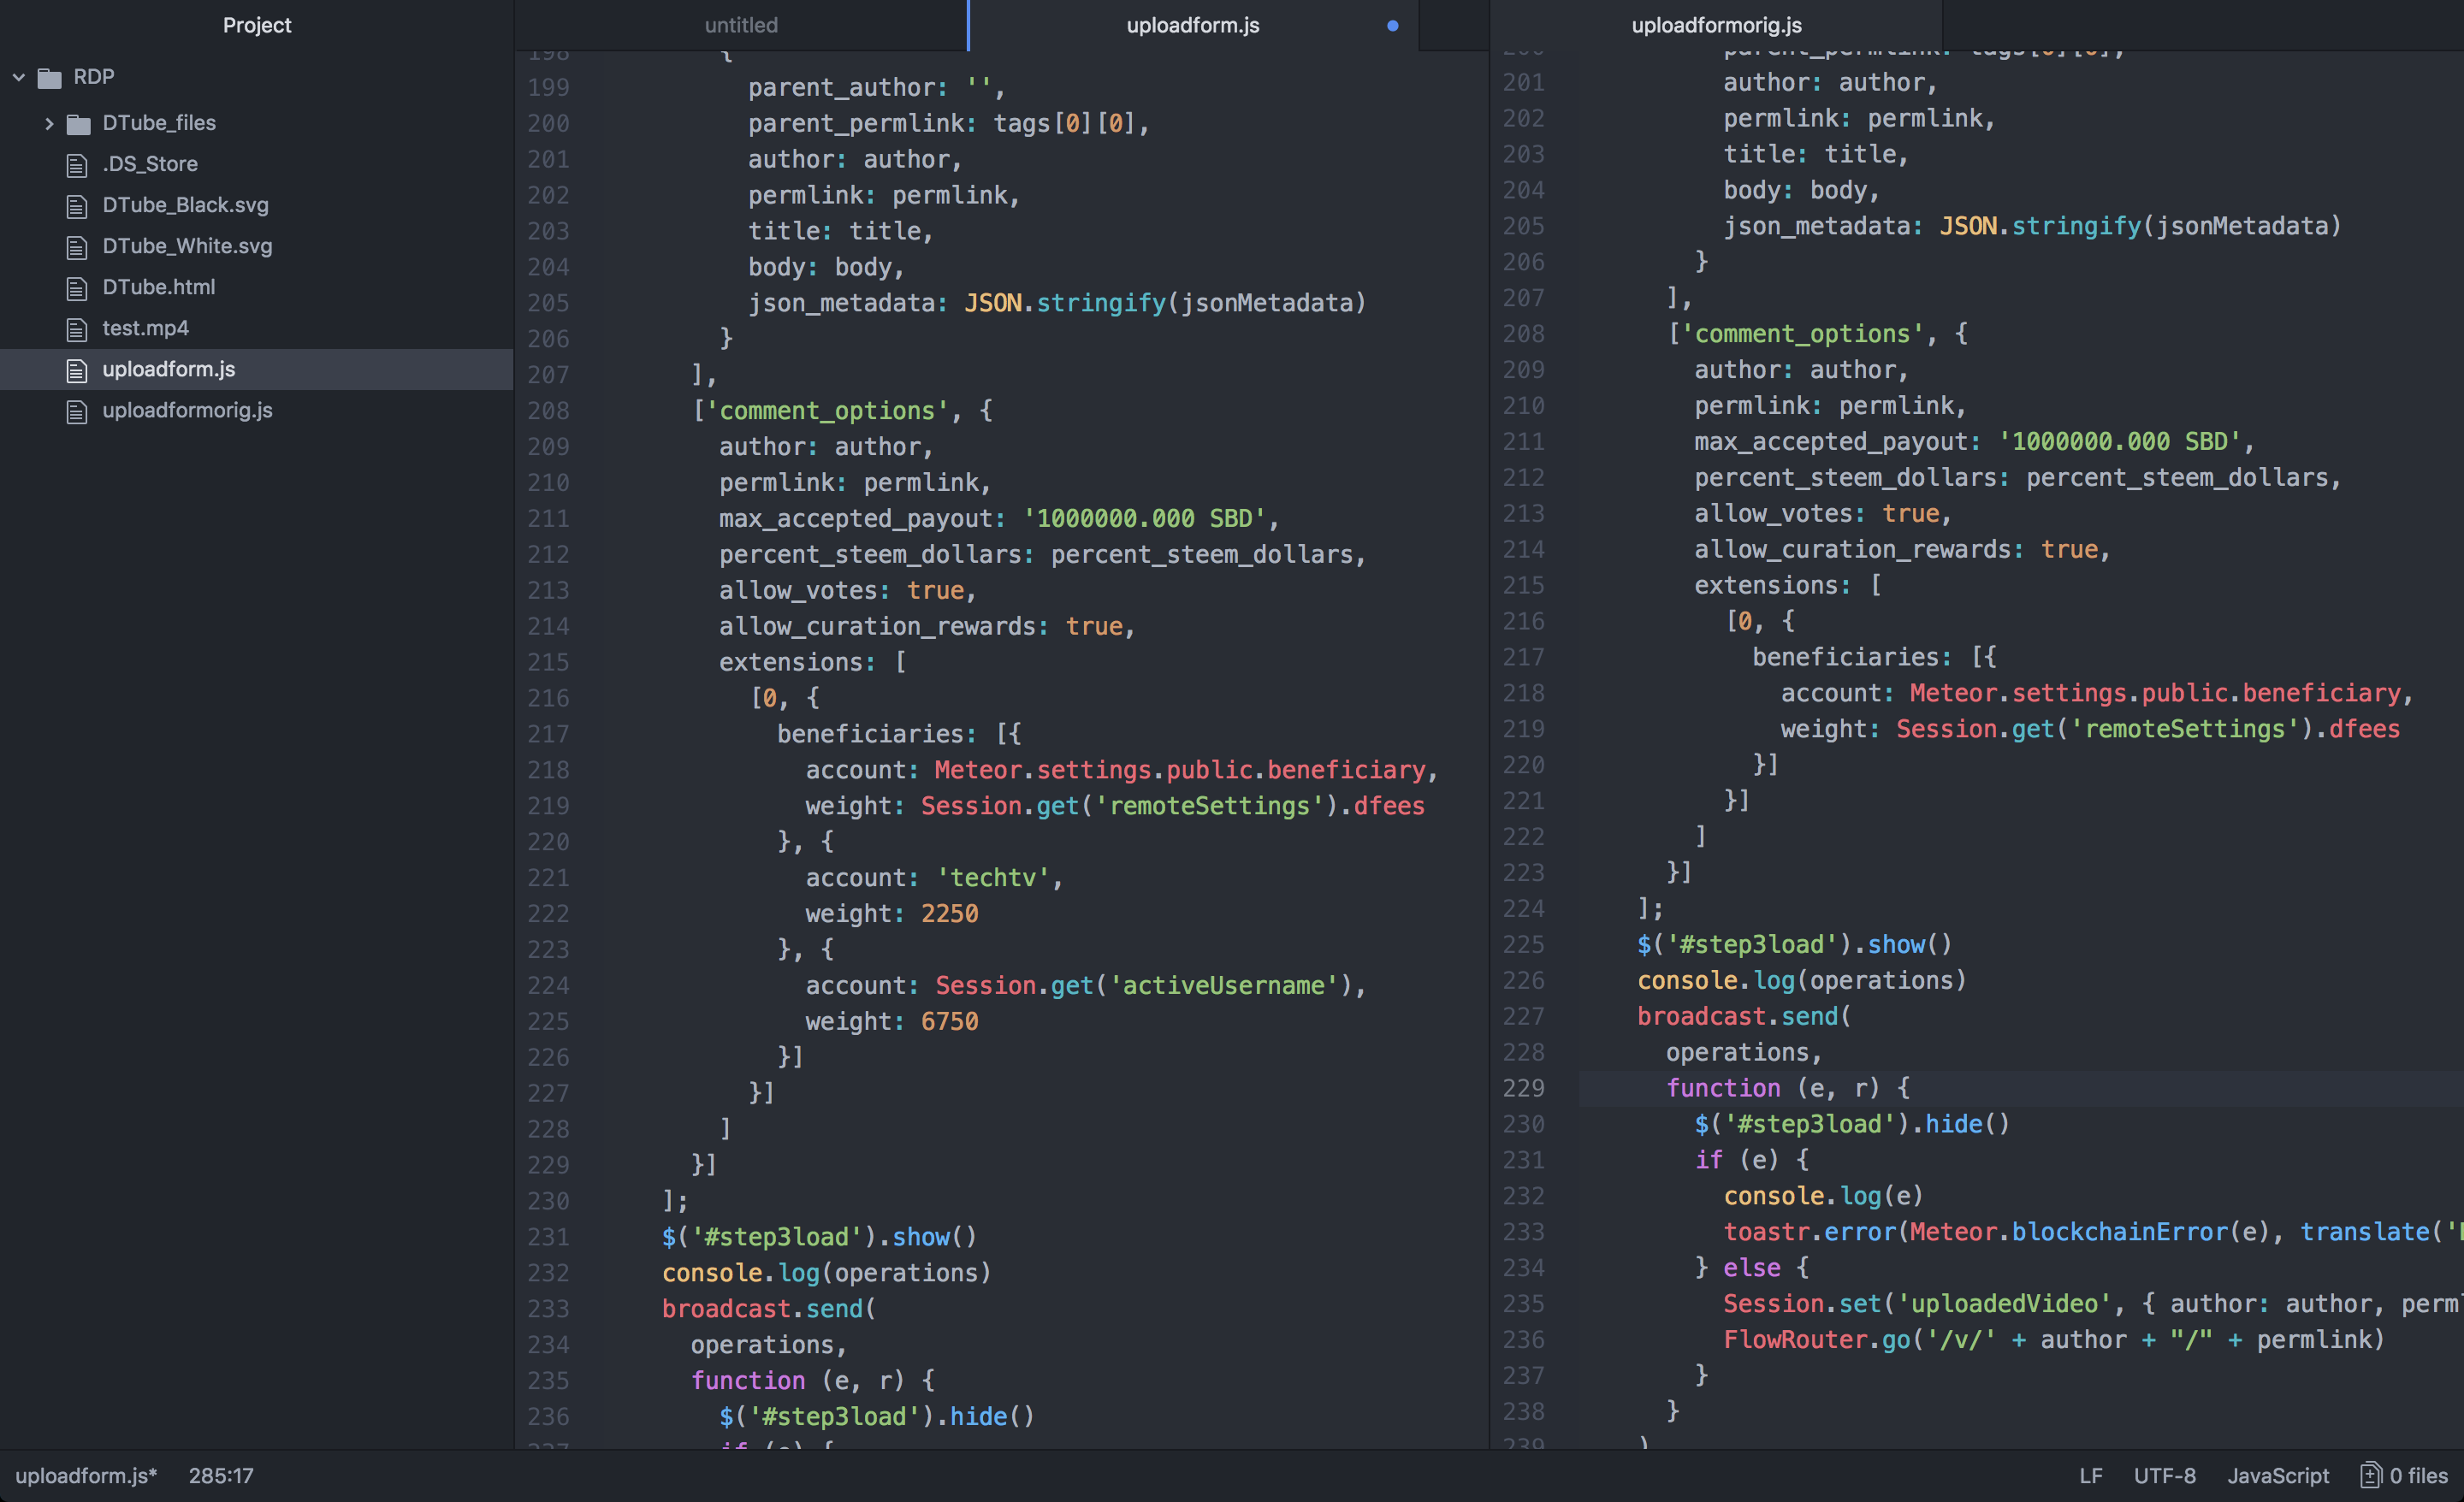Click 'function (e, r) {' in right editor
This screenshot has width=2464, height=1502.
click(x=1788, y=1088)
